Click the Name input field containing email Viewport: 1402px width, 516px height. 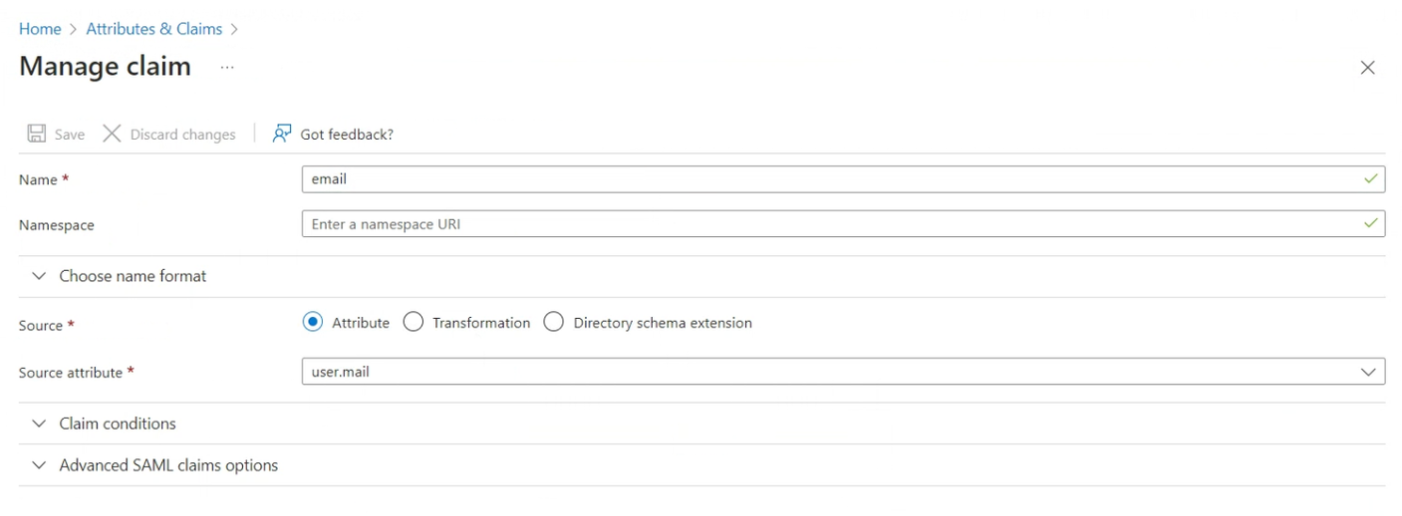click(843, 179)
